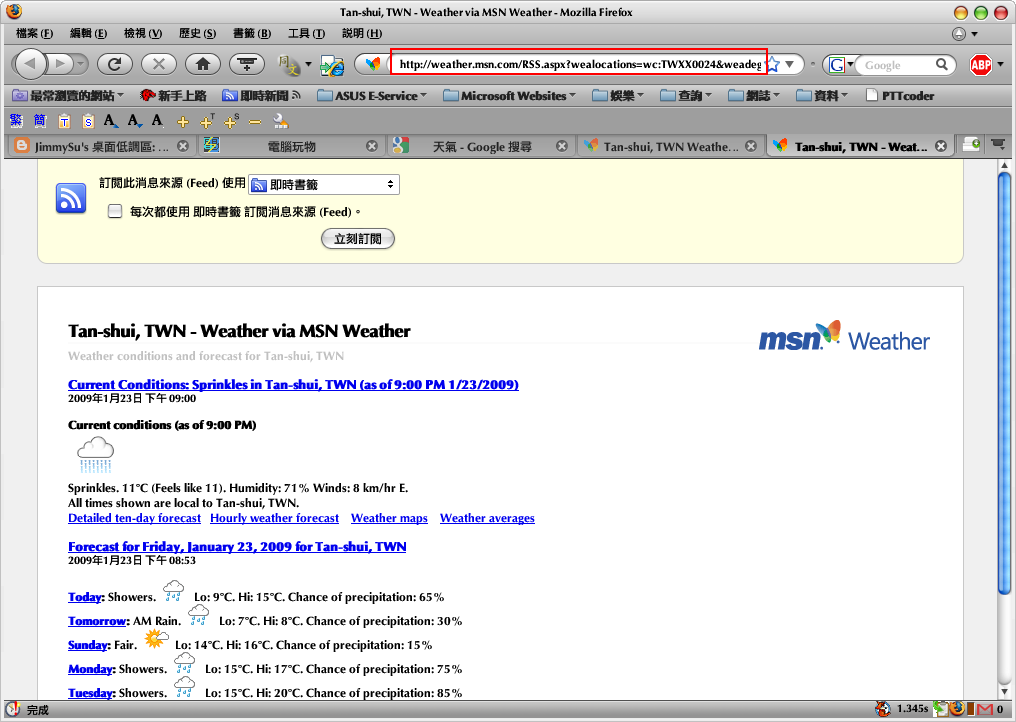Expand the 同文 converter dropdown arrow
This screenshot has width=1016, height=722.
pos(308,64)
